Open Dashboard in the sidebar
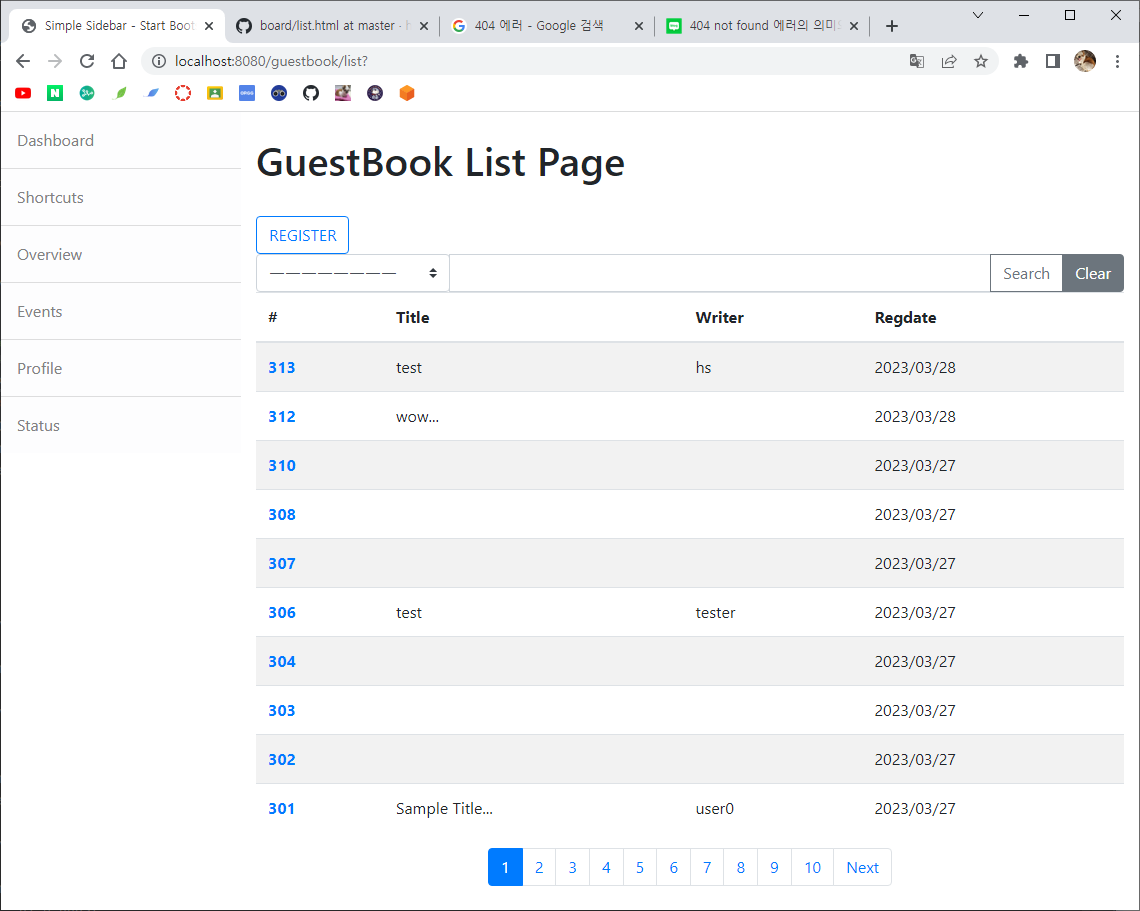Screen dimensions: 1140x911 coord(121,140)
